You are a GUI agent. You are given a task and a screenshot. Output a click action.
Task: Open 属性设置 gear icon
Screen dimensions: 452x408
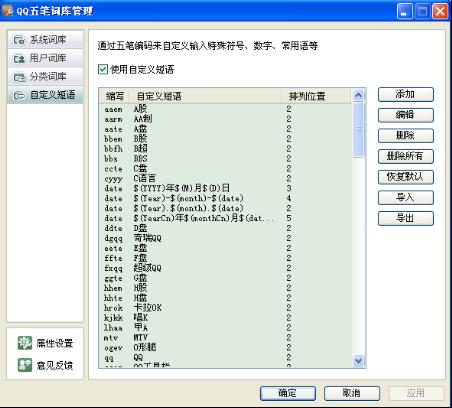pyautogui.click(x=25, y=343)
